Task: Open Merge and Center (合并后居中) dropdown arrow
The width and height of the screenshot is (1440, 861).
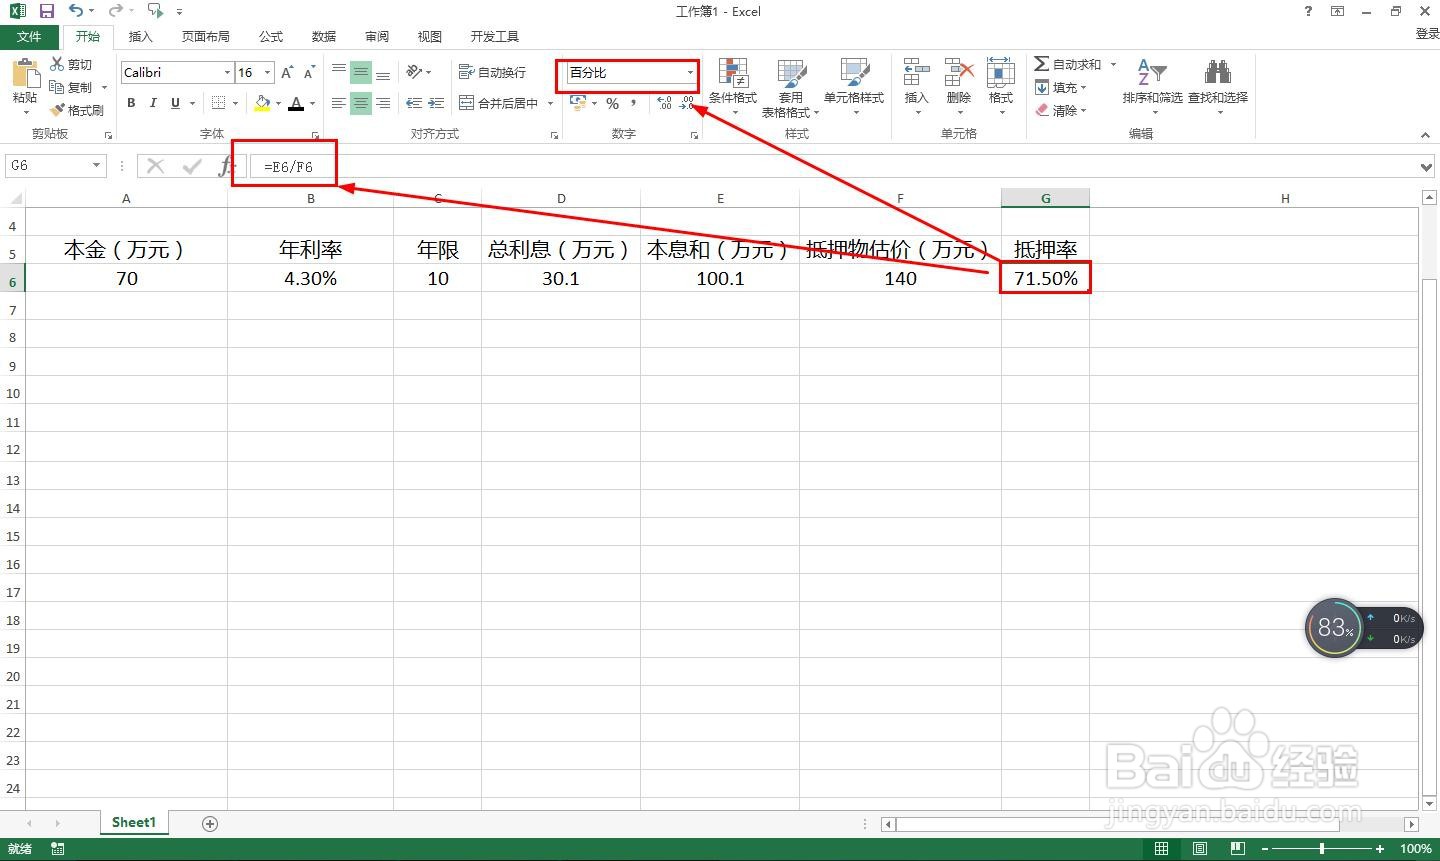Action: [550, 103]
